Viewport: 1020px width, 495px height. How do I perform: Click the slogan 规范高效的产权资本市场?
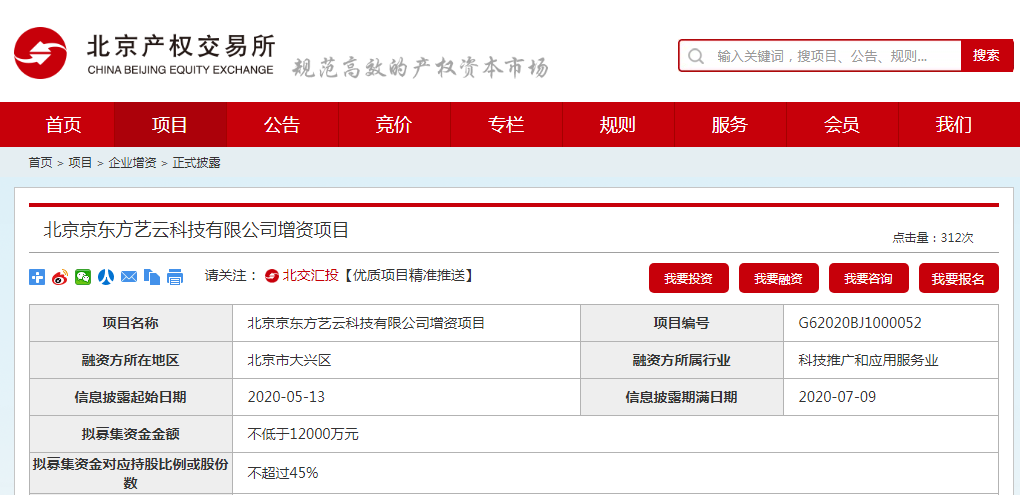[420, 67]
